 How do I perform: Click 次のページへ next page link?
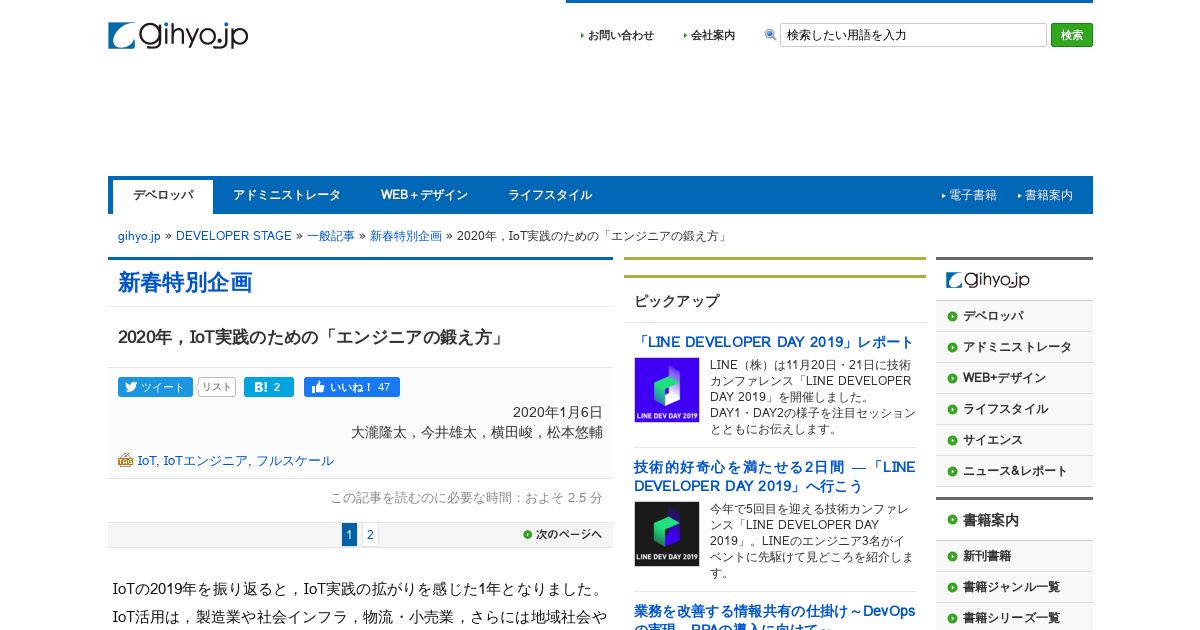pos(569,535)
